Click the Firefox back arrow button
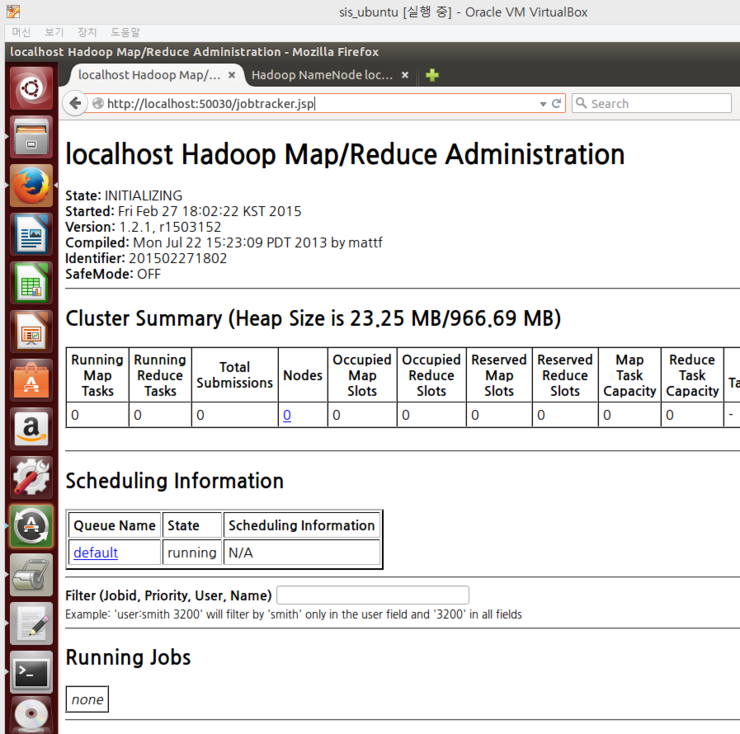The image size is (740, 734). (75, 103)
